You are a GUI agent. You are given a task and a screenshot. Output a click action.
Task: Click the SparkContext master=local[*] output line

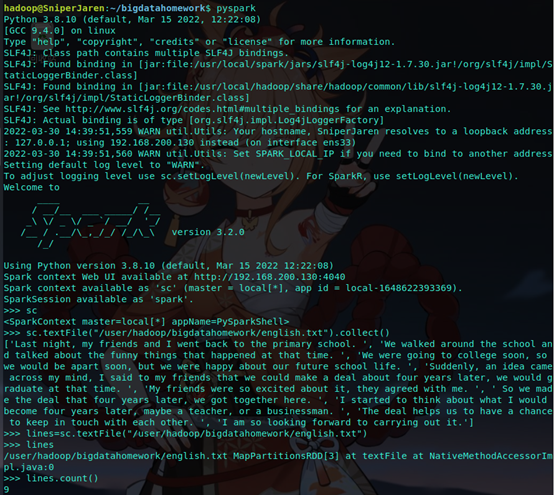[146, 322]
